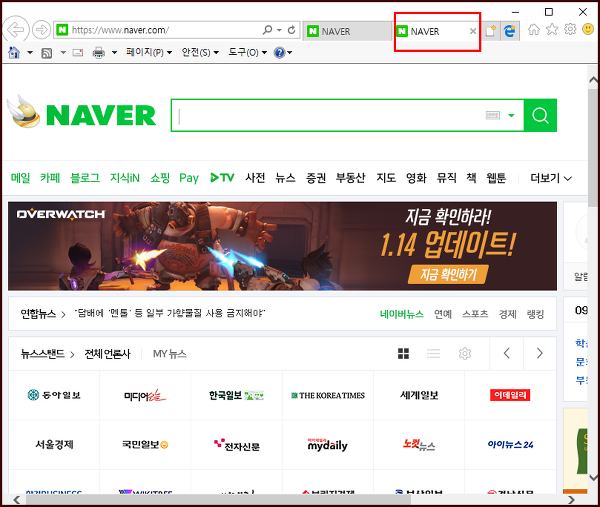Open the address bar autocomplete dropdown arrow
This screenshot has height=507, width=600.
(x=279, y=30)
